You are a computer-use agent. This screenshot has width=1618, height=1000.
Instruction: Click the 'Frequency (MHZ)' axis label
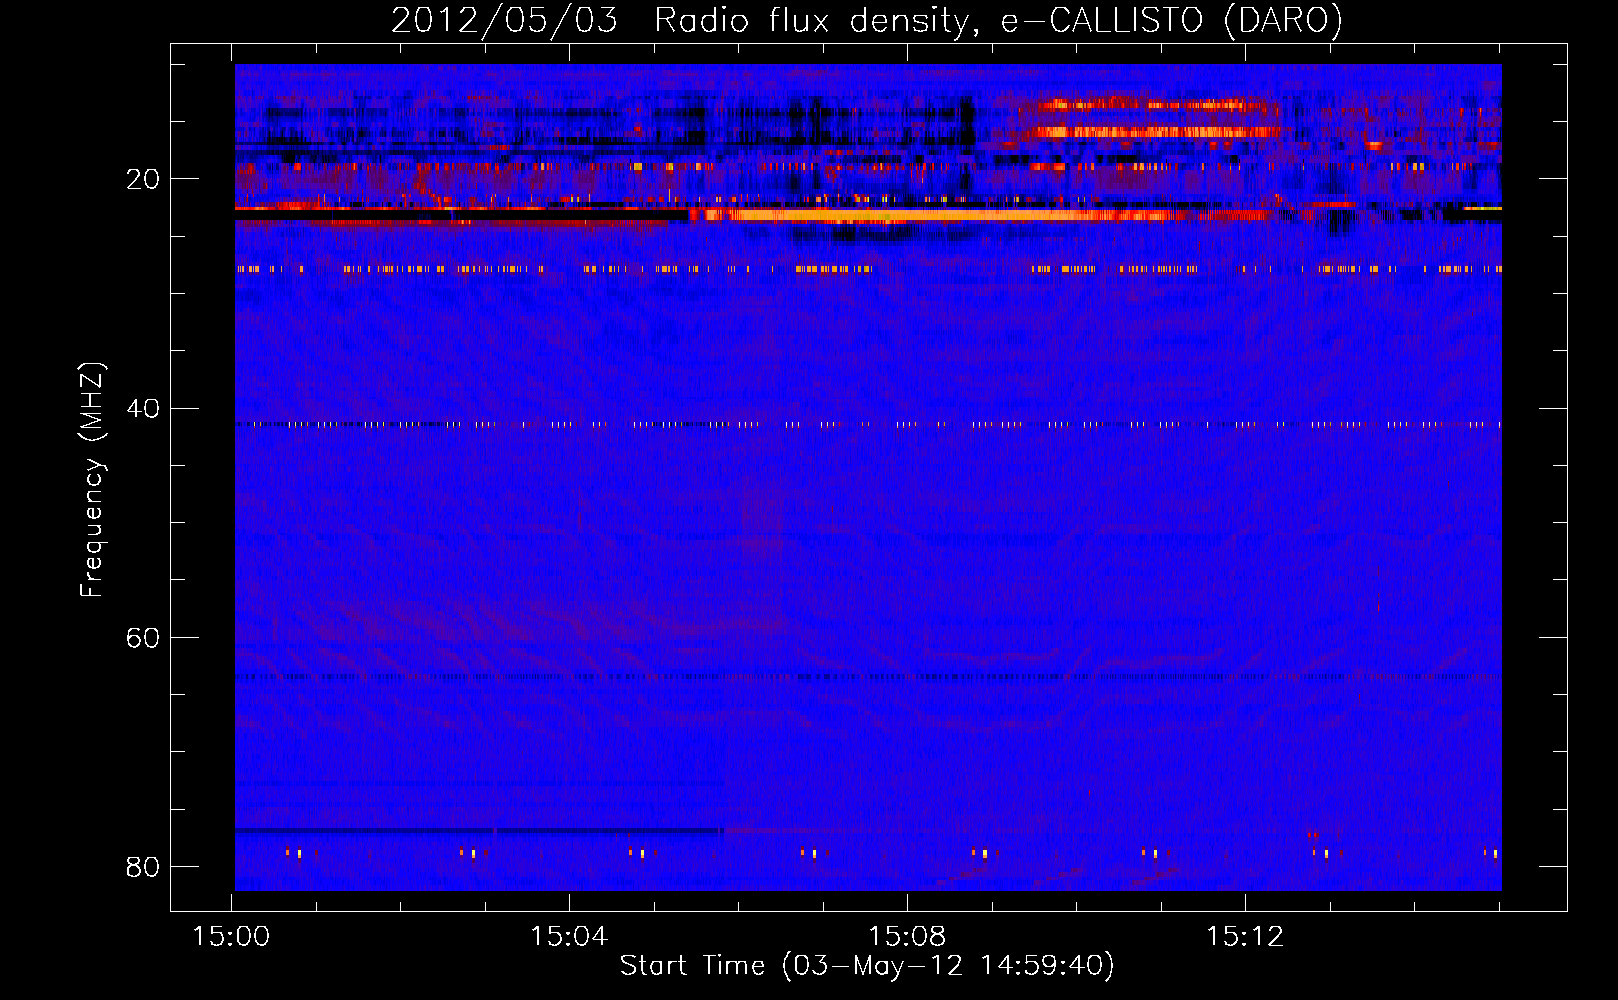[x=92, y=480]
